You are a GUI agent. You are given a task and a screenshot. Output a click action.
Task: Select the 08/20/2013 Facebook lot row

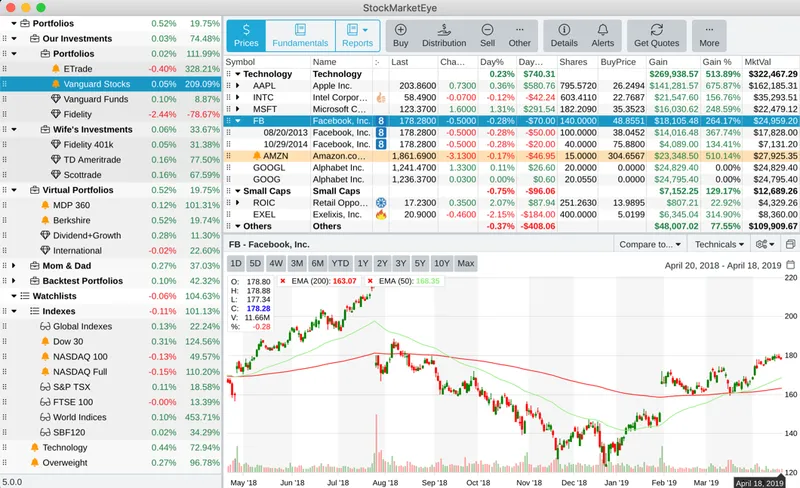pos(512,133)
